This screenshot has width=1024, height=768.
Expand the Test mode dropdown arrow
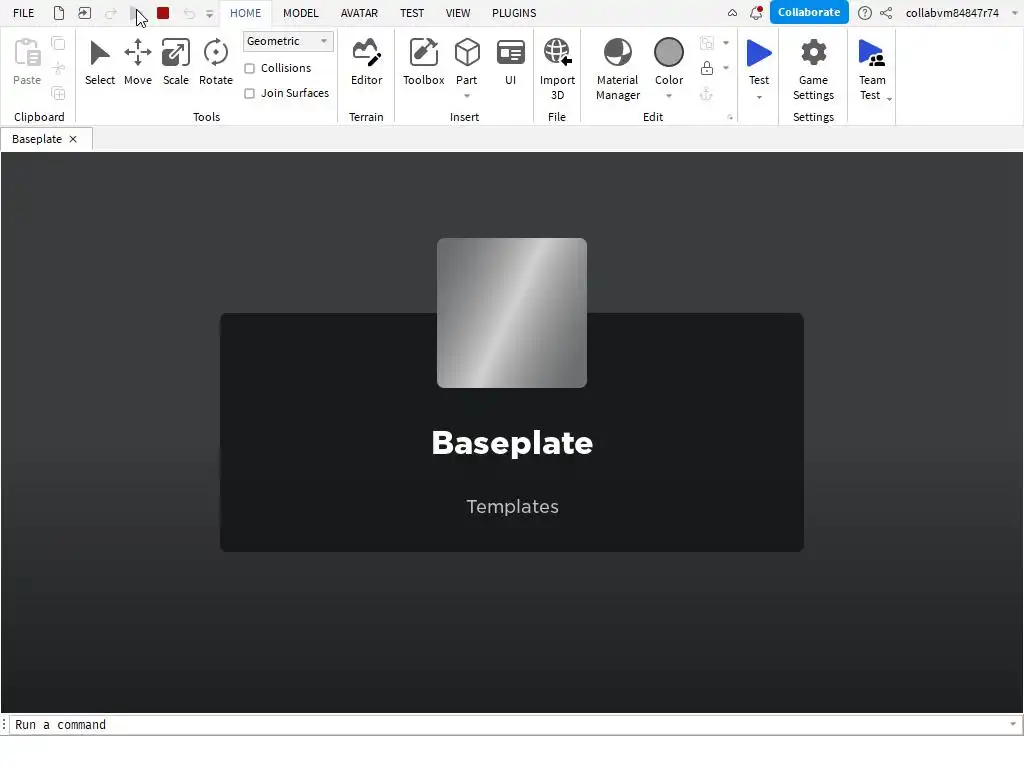click(759, 97)
